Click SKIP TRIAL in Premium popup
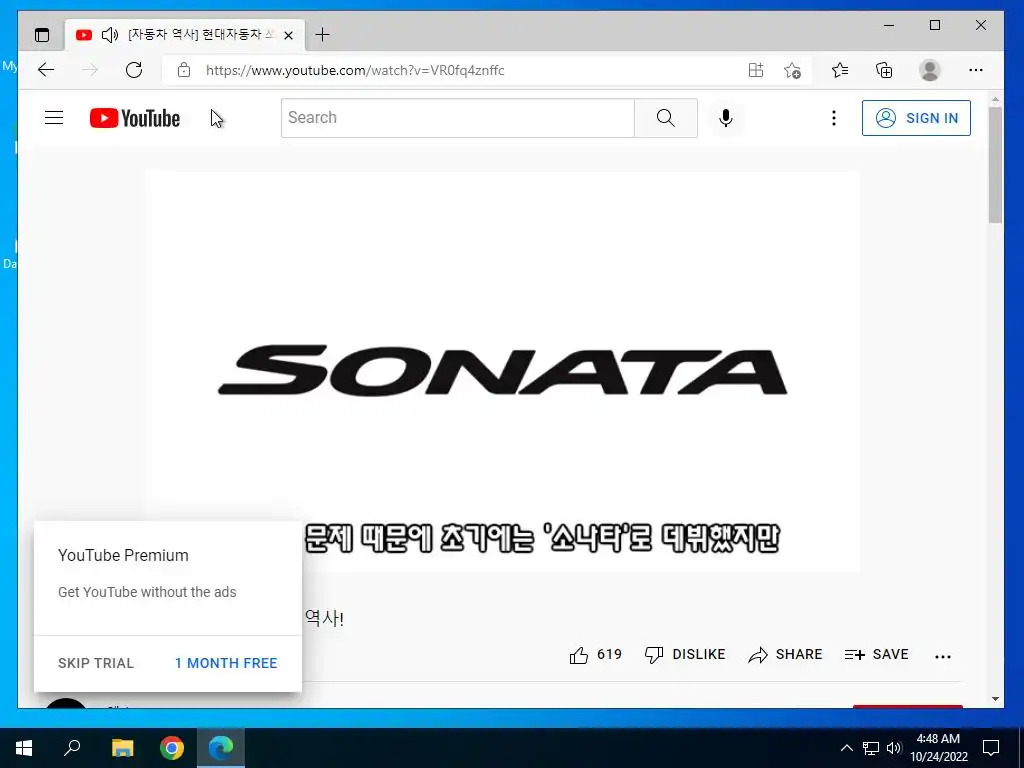The width and height of the screenshot is (1024, 768). [x=96, y=664]
